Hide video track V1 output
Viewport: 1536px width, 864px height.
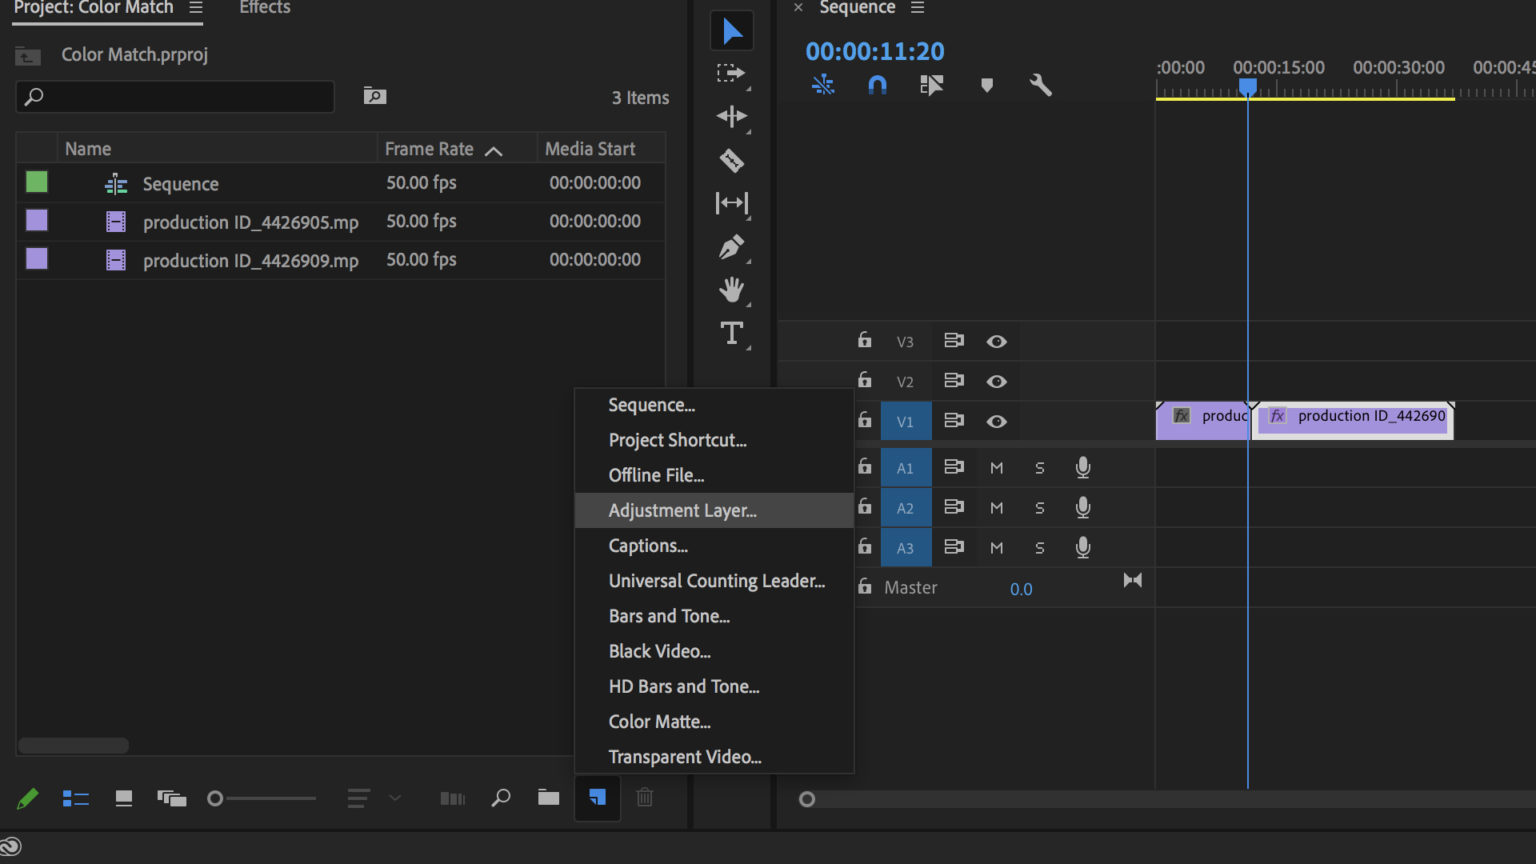996,421
